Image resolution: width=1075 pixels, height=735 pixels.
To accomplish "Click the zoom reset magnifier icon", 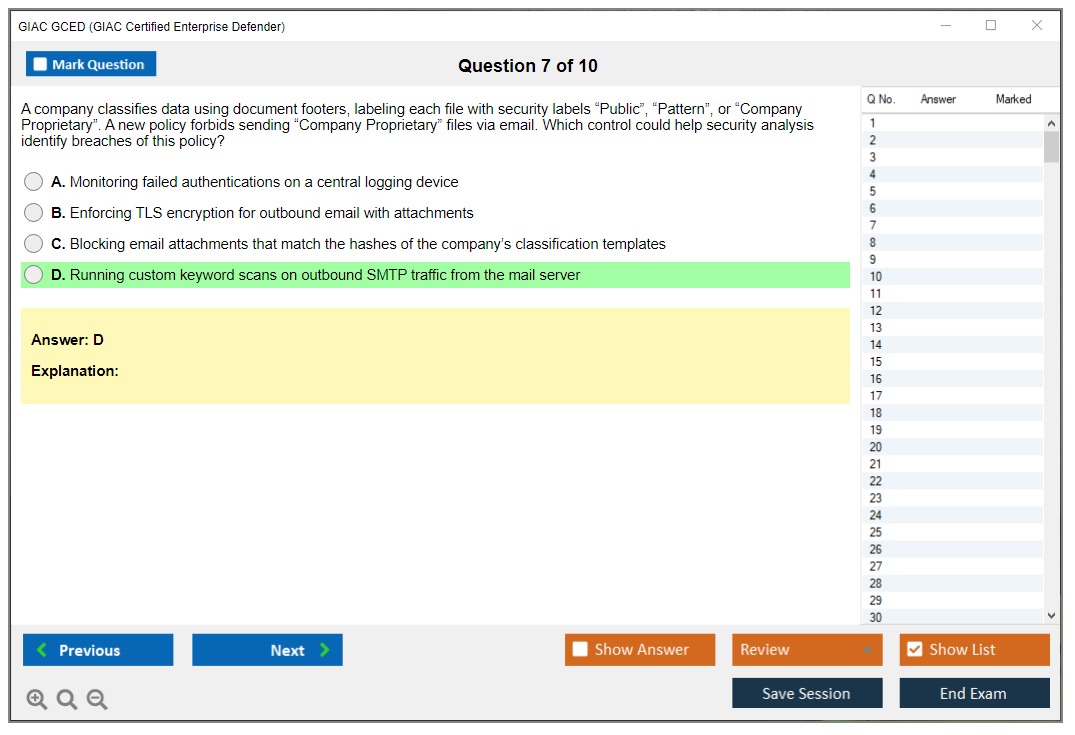I will click(x=67, y=700).
